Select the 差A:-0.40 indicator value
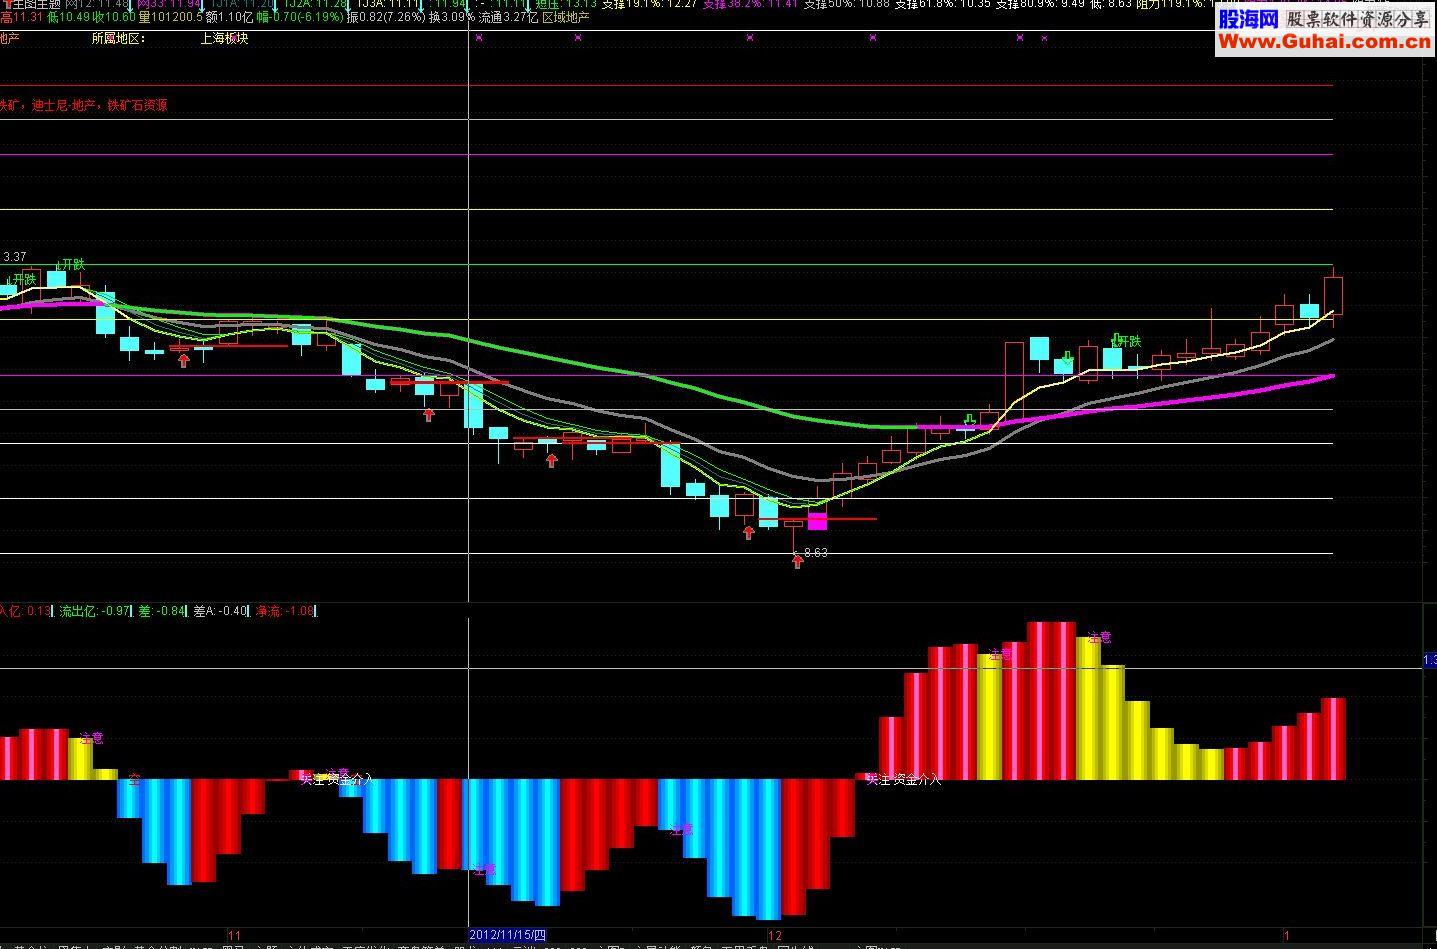1437x949 pixels. pyautogui.click(x=221, y=611)
